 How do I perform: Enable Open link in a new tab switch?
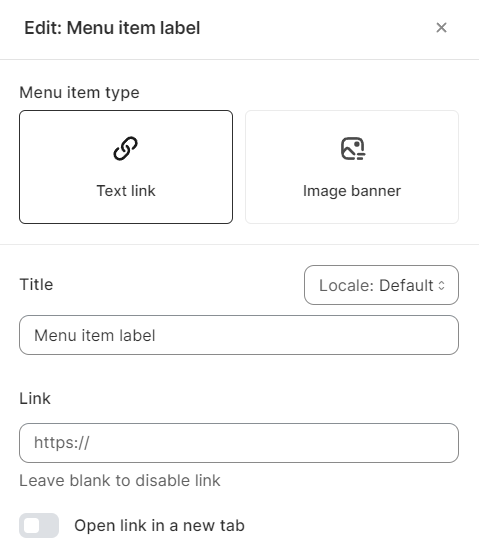coord(39,525)
